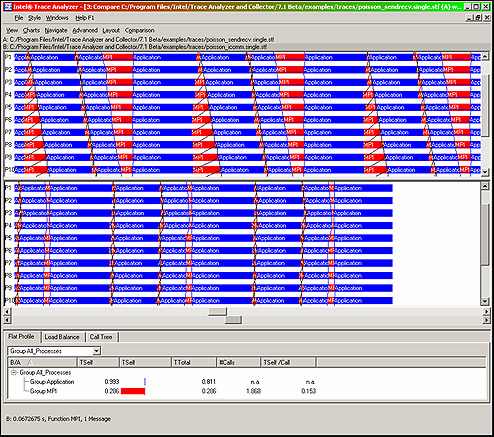Click trace B file path label
This screenshot has width=494, height=437.
(135, 47)
